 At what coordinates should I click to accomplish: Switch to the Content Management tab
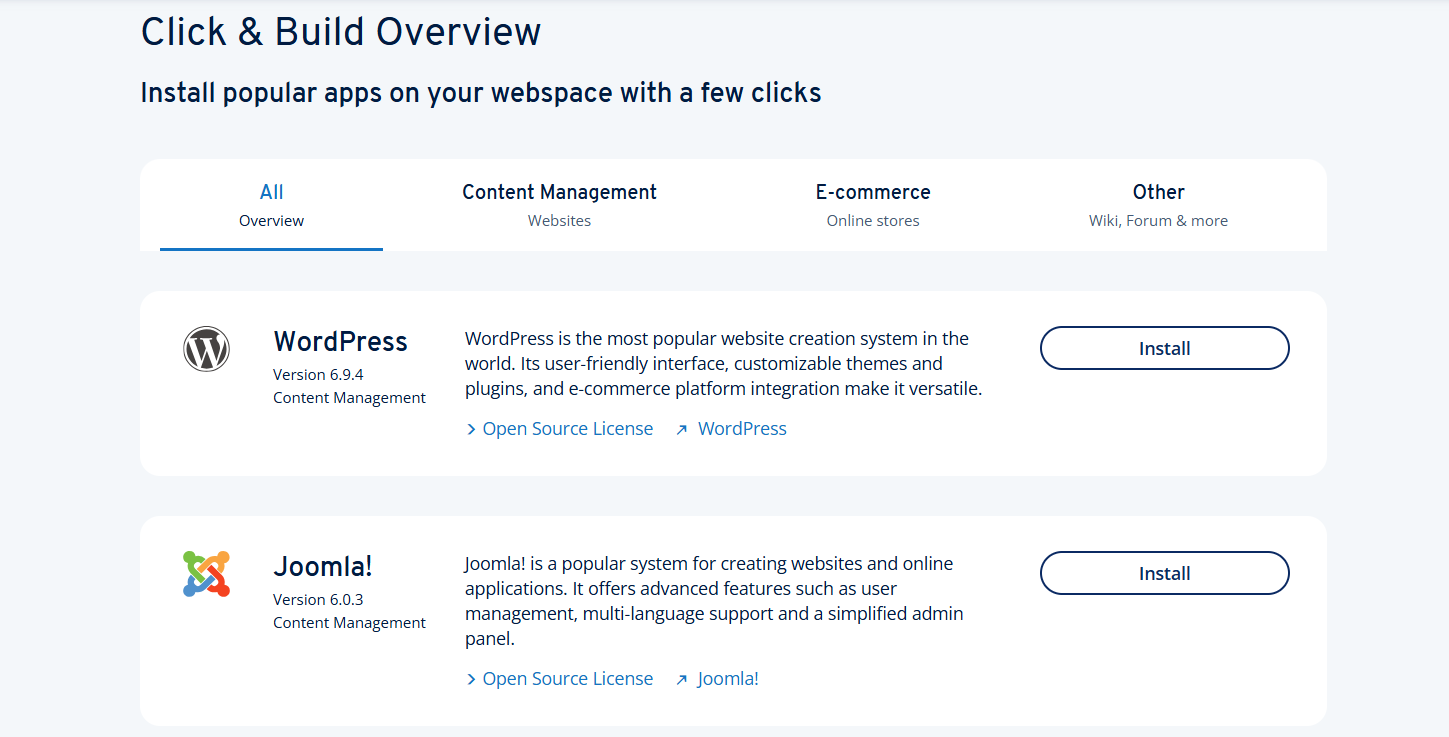tap(559, 205)
